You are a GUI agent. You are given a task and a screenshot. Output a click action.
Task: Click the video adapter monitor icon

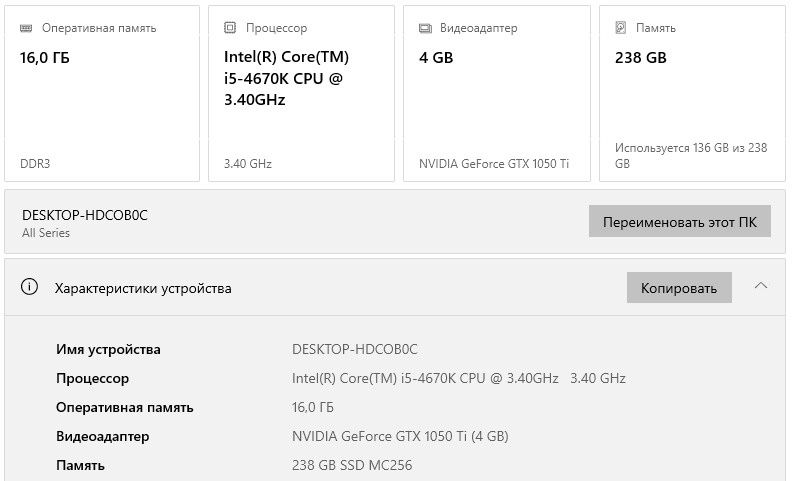425,29
